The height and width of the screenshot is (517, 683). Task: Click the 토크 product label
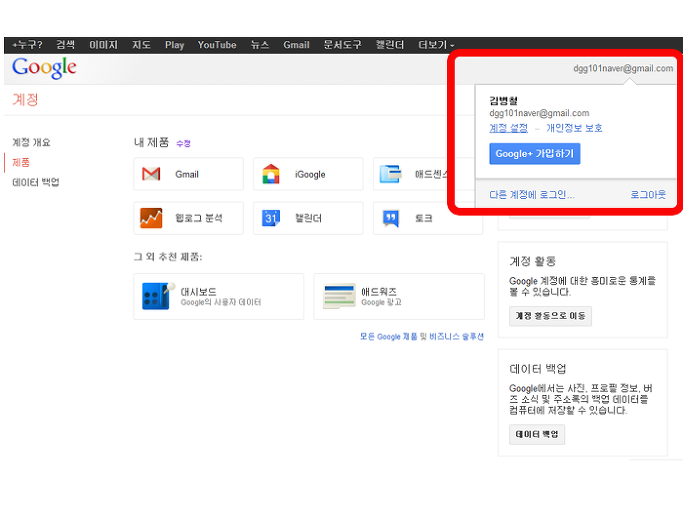[x=424, y=218]
